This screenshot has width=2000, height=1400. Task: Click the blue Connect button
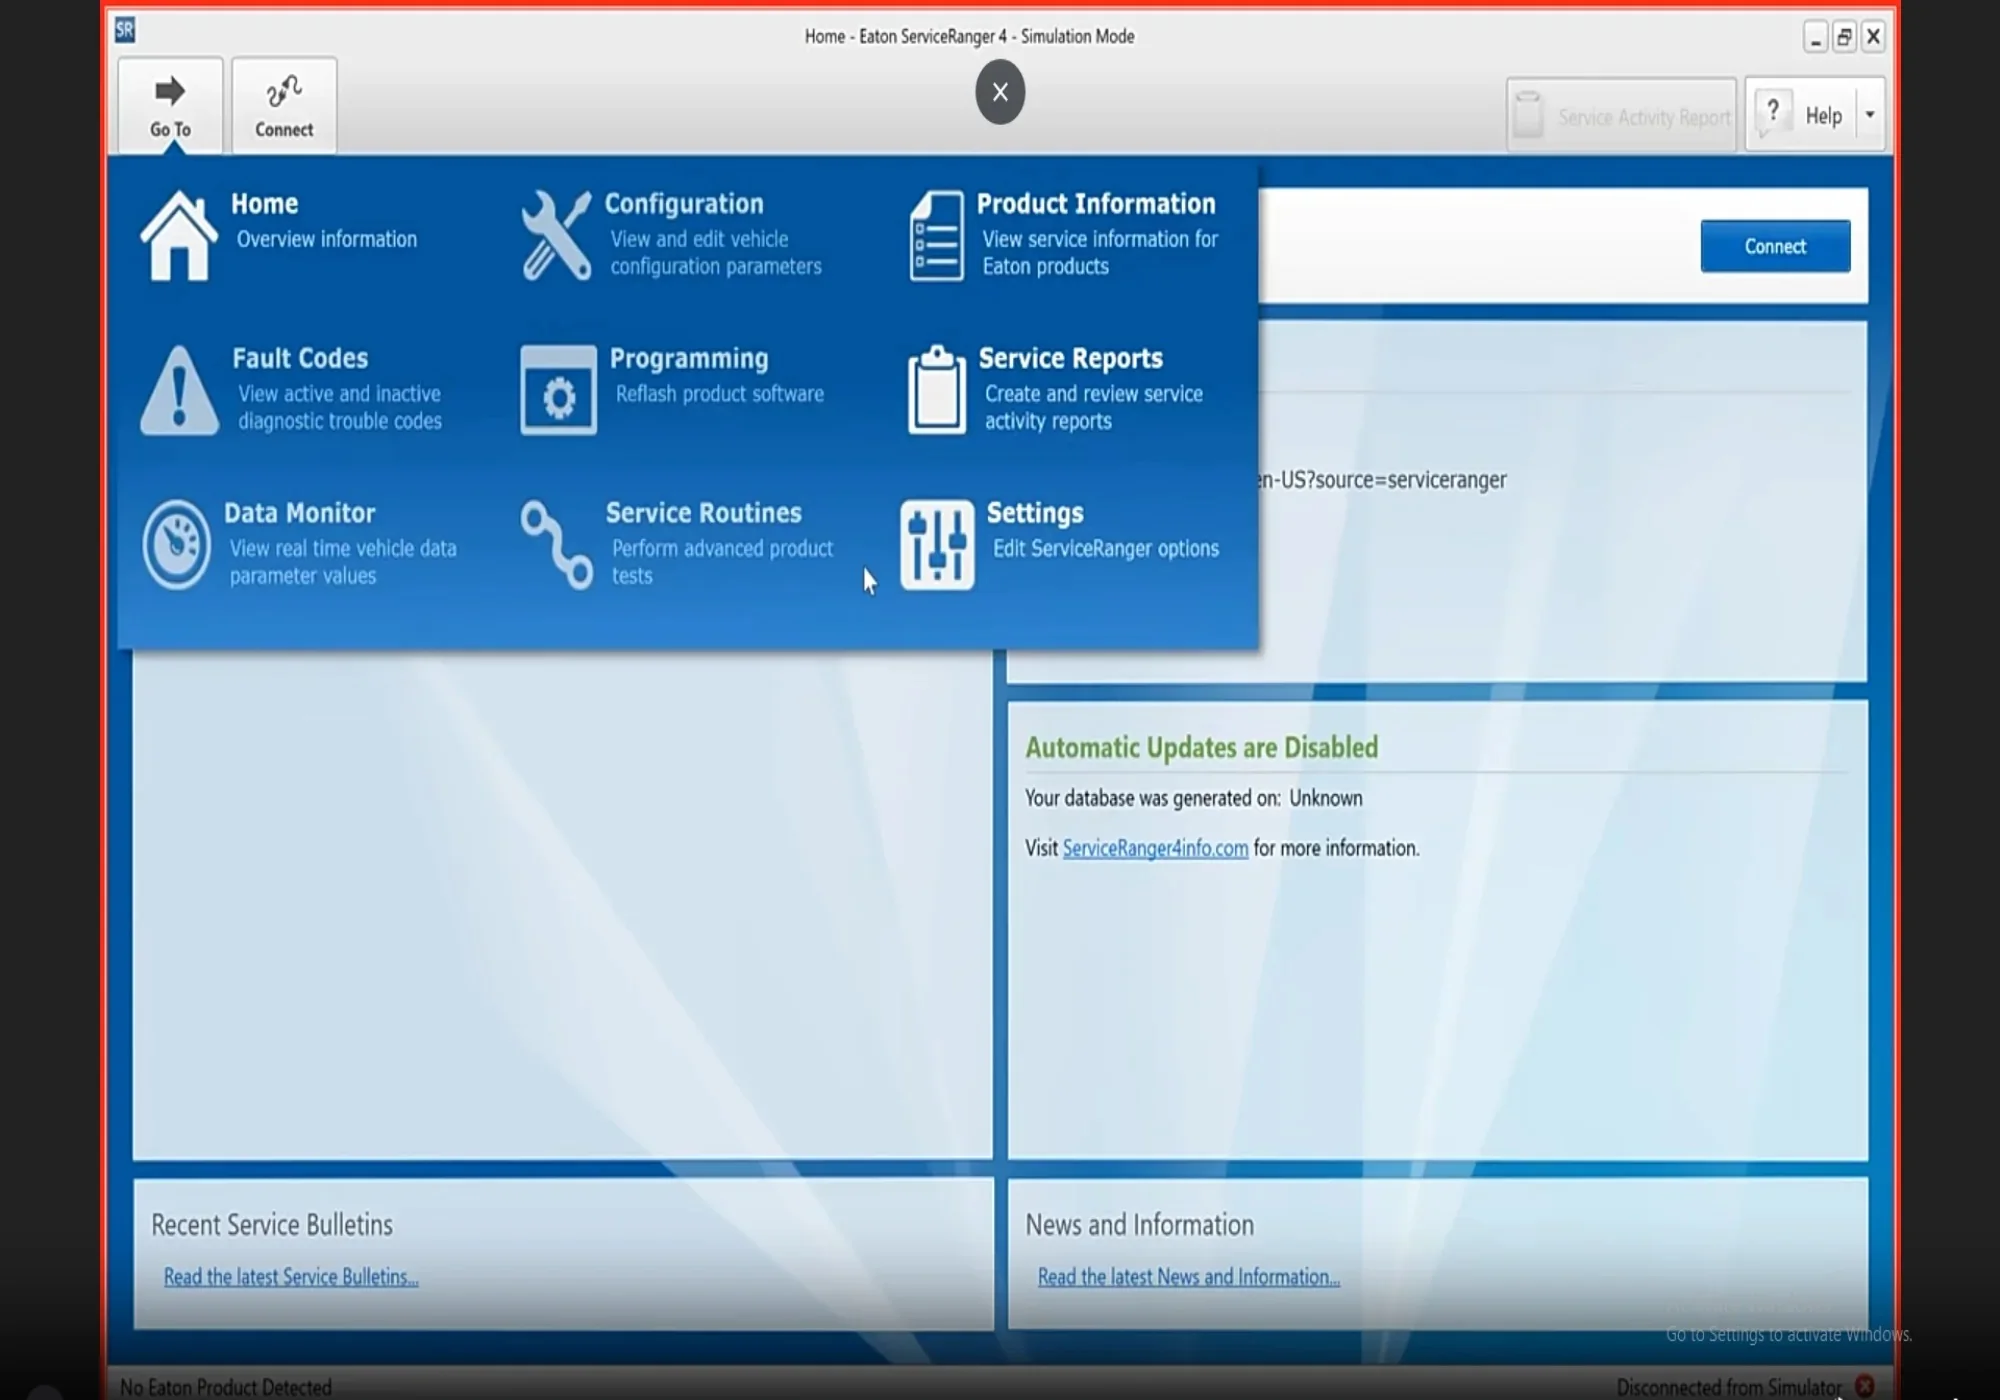(1774, 246)
